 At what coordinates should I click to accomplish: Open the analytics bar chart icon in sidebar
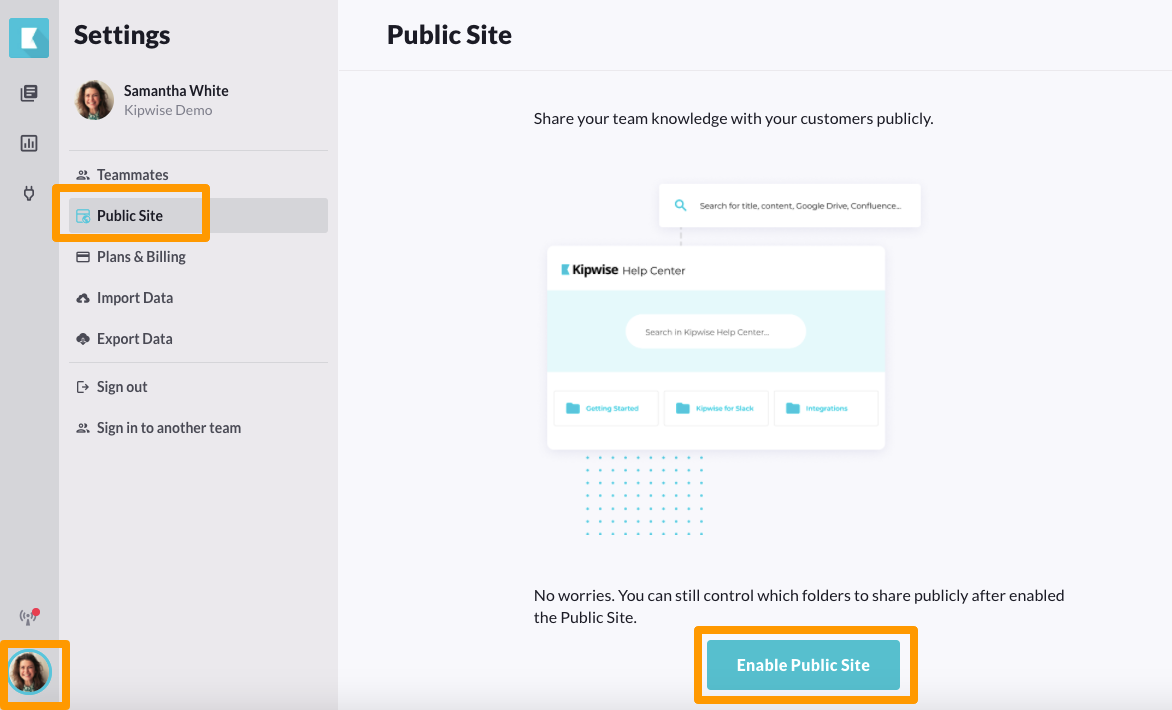[28, 142]
